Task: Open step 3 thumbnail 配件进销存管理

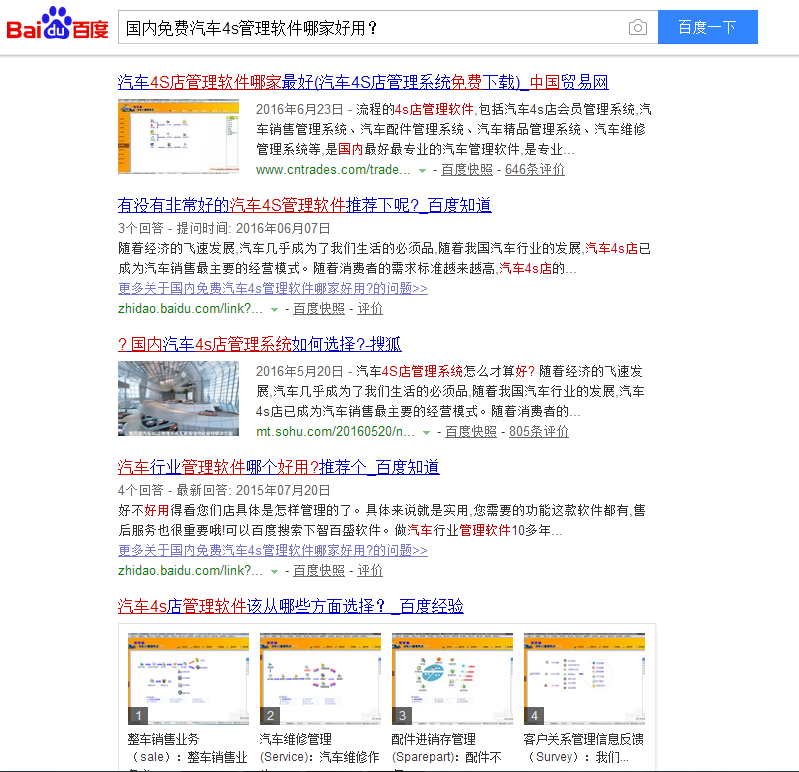Action: (x=452, y=679)
